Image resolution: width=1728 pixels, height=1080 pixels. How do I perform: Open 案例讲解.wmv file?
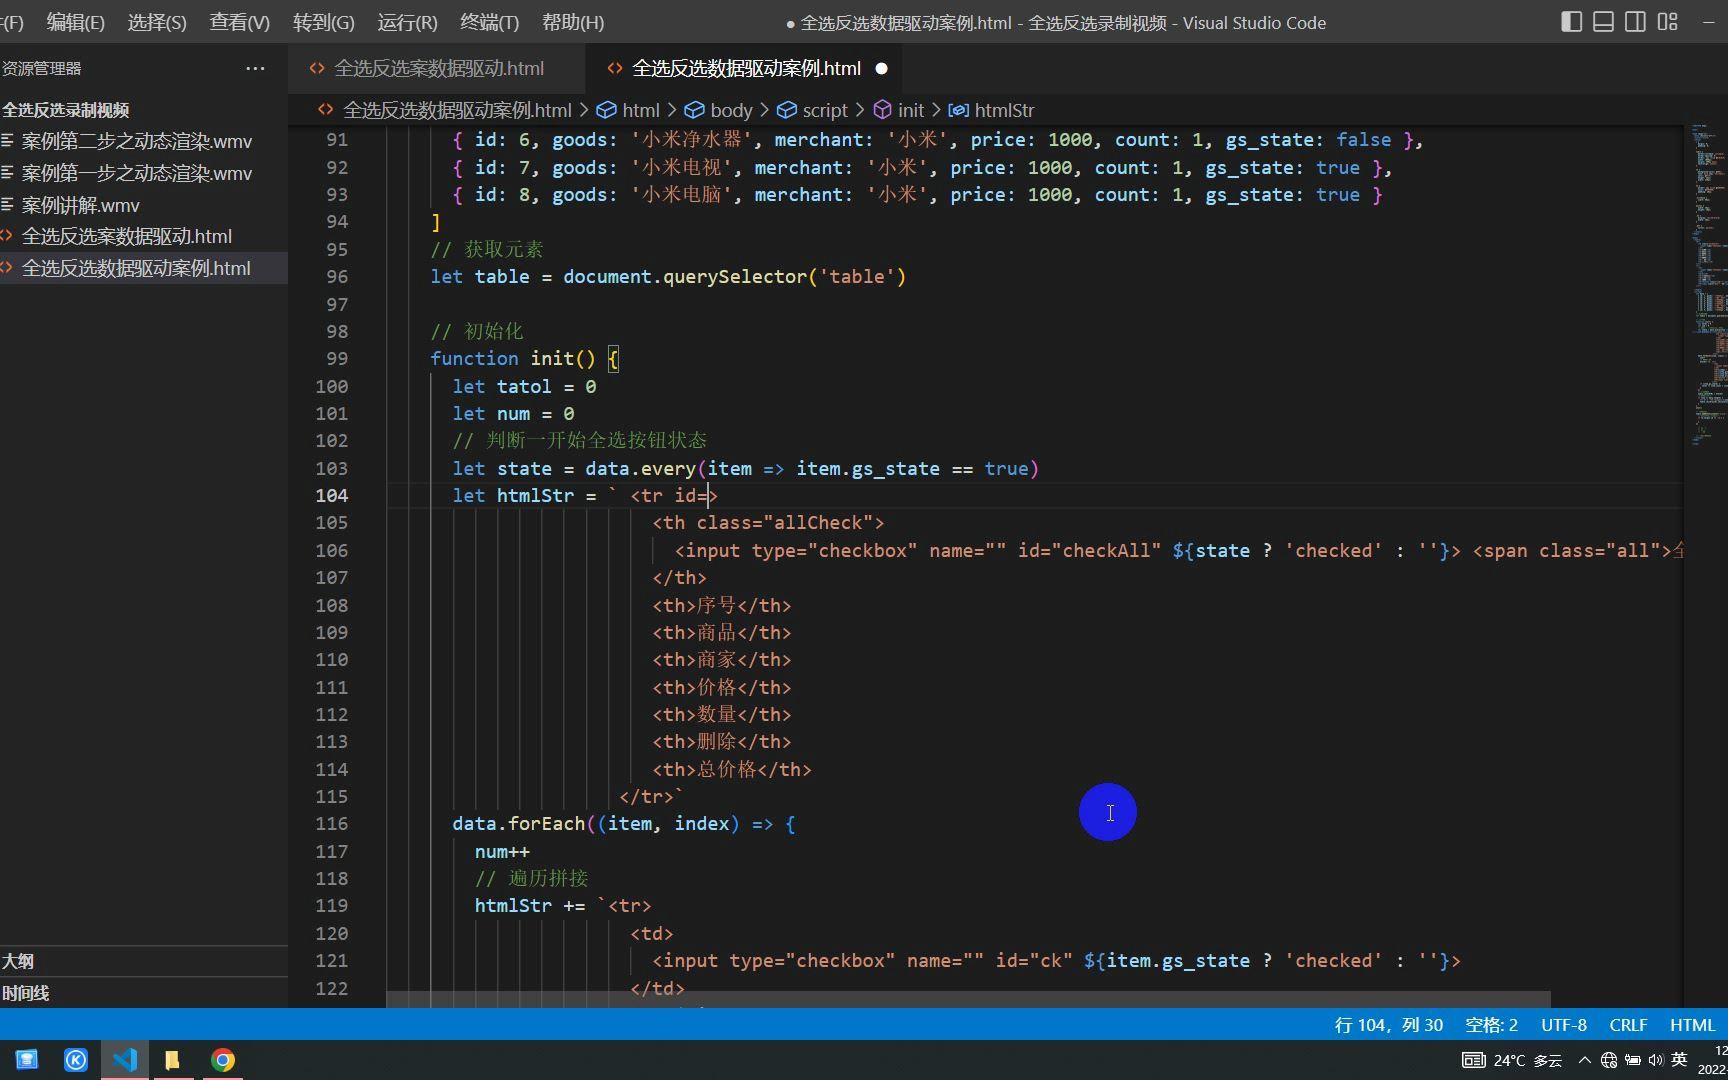(144, 205)
